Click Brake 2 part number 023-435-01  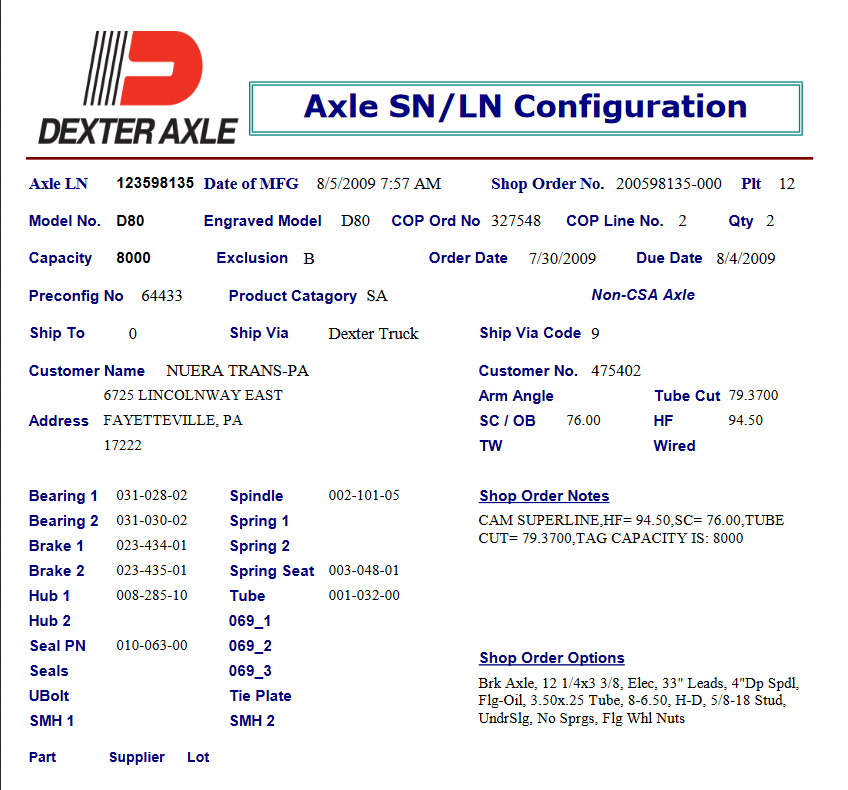coord(152,570)
